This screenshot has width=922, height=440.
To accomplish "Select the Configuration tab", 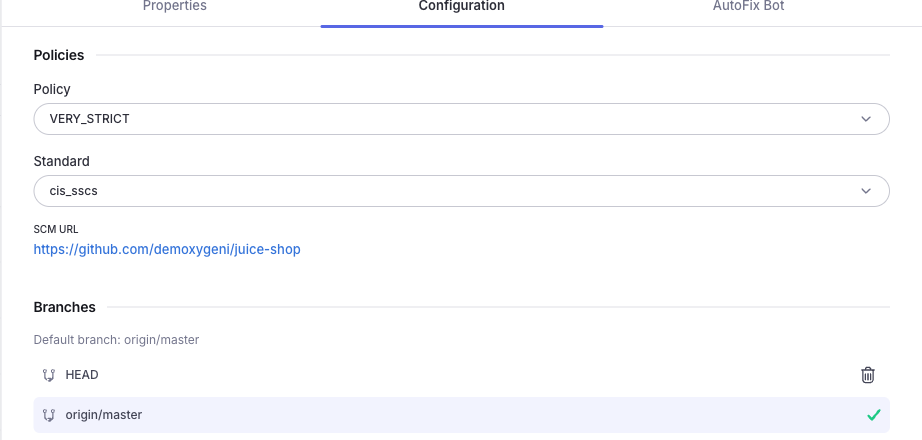I will point(462,6).
